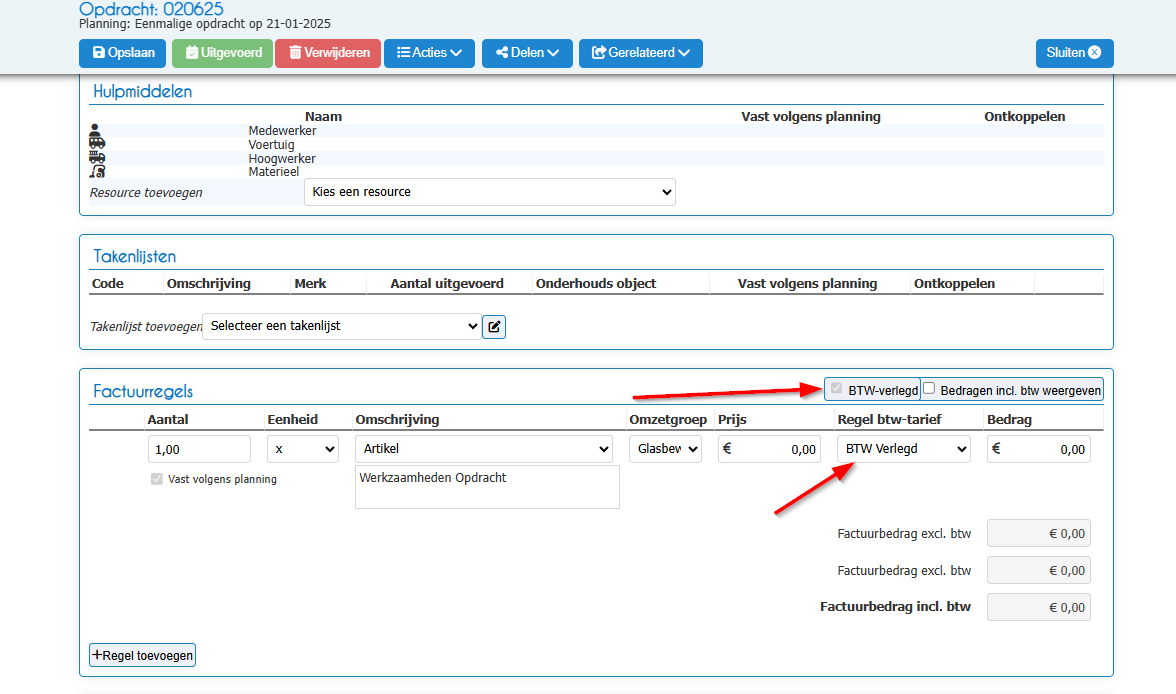Delete order via Verwijderen button
The width and height of the screenshot is (1176, 694).
(328, 53)
